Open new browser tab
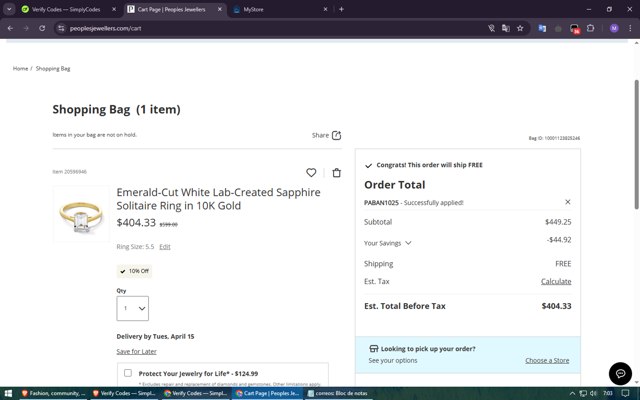 pos(341,9)
